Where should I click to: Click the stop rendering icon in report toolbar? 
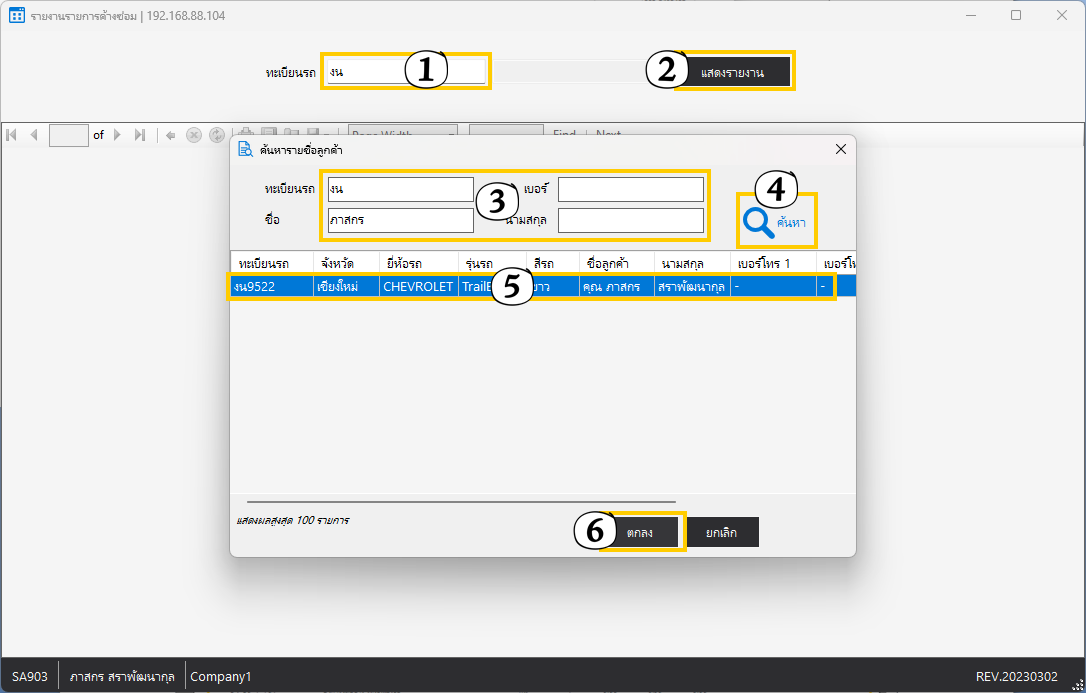coord(194,135)
